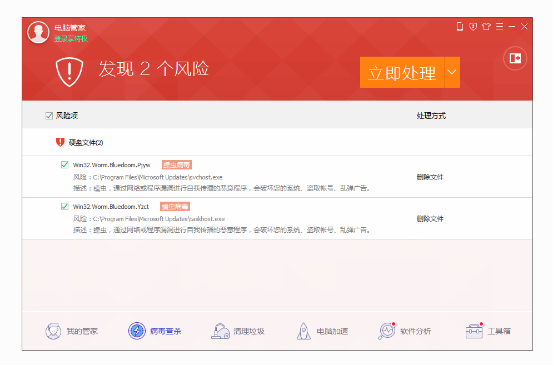Screen dimensions: 554x366
Task: Uncheck Win32.Worm.Bluedoom.Pyw checkbox
Action: pos(64,165)
